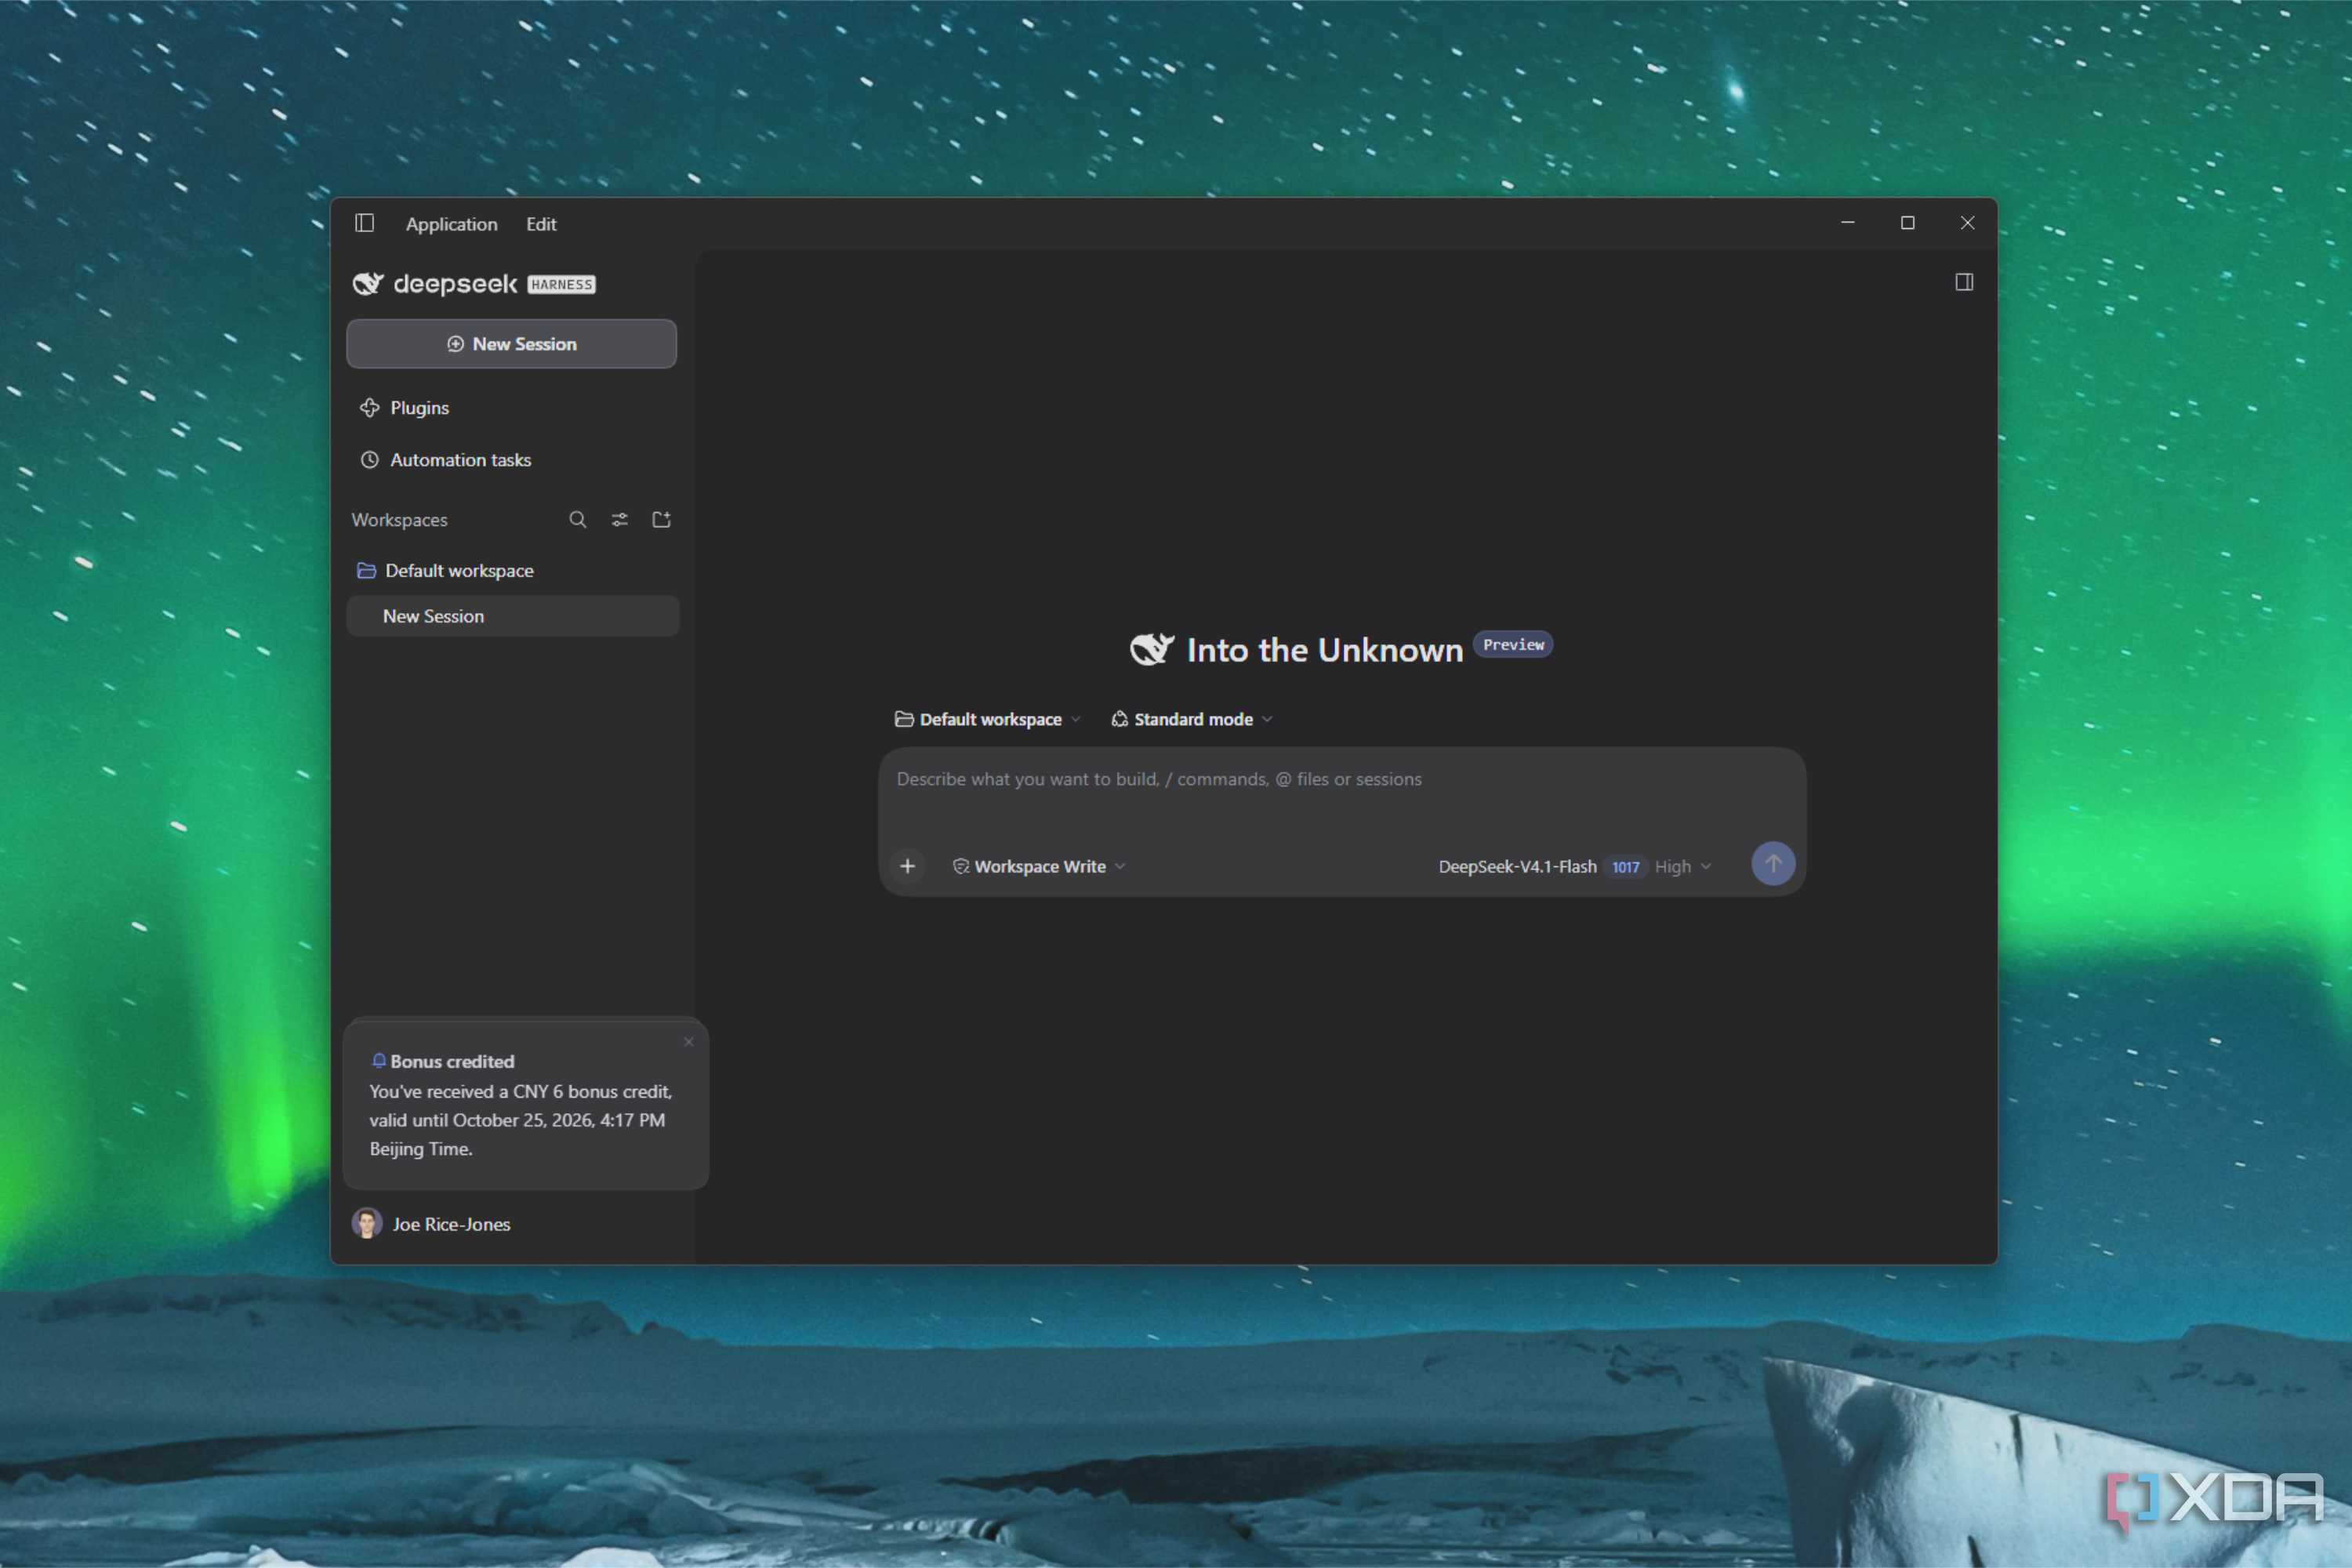Expand the High reasoning level dropdown
The height and width of the screenshot is (1568, 2352).
(x=1683, y=867)
